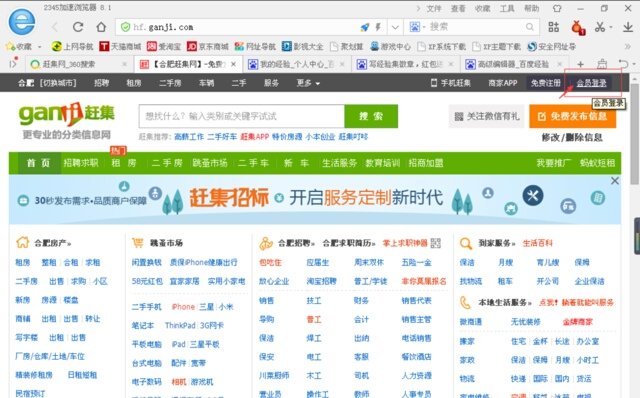
Task: Click the 本地生活服务 phone icon
Action: tap(465, 303)
